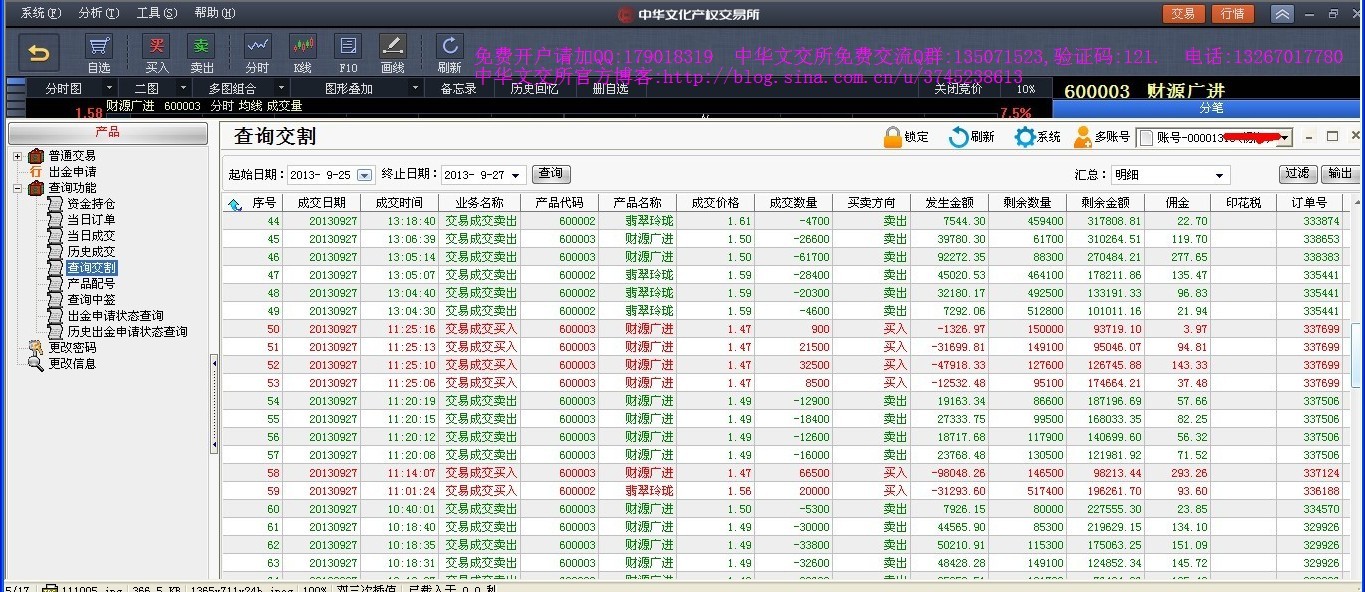
Task: Open the 系统(F) menu
Action: (x=41, y=13)
